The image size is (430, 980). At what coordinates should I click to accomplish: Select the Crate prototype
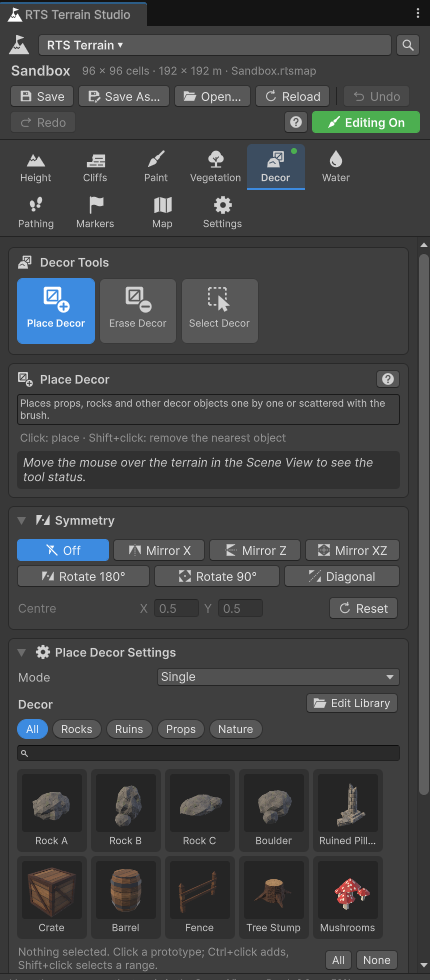point(51,897)
